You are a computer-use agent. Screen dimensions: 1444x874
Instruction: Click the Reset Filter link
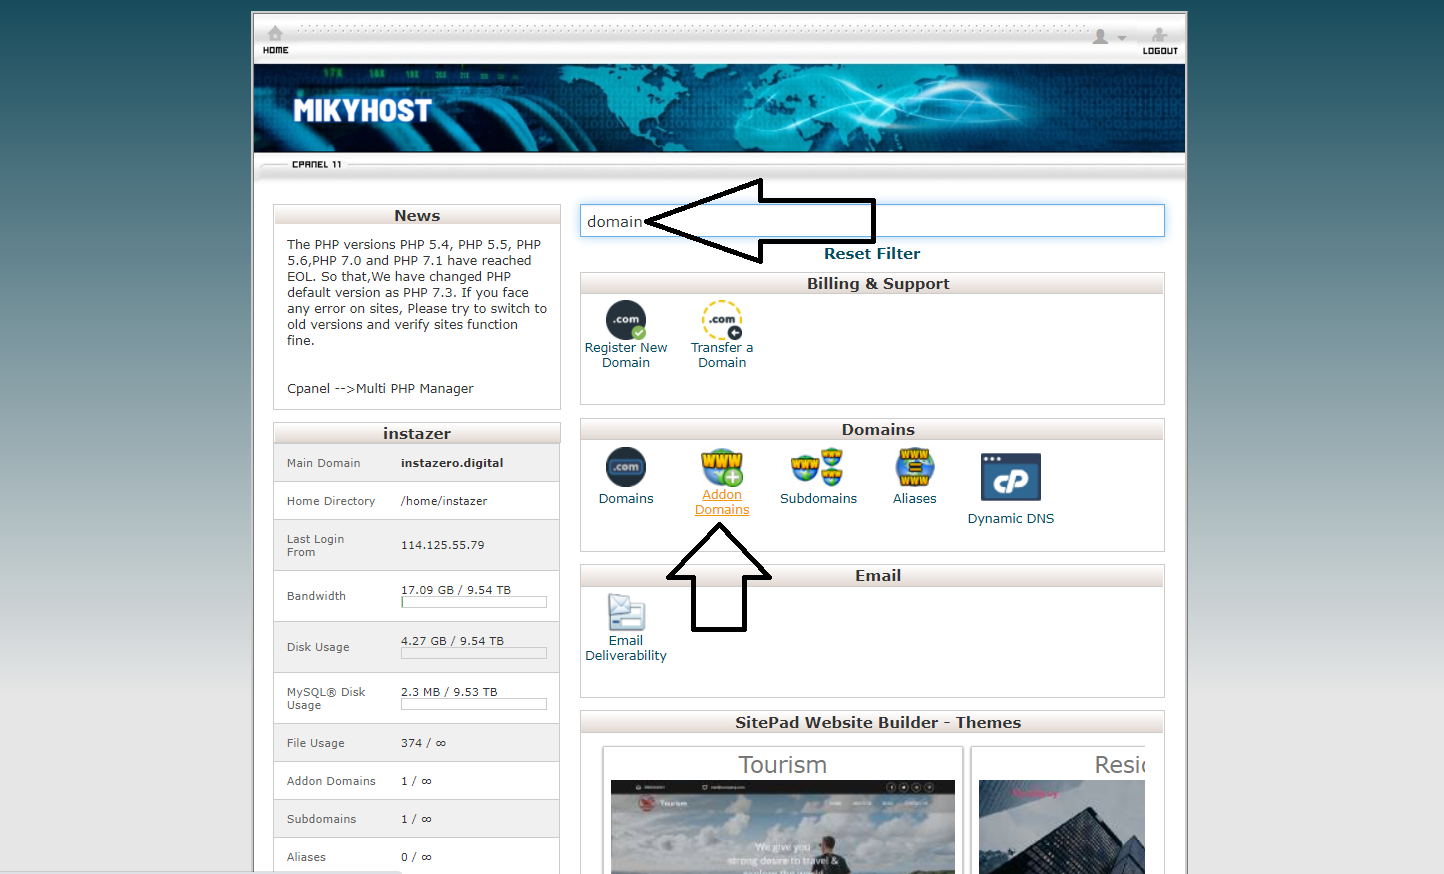coord(872,254)
